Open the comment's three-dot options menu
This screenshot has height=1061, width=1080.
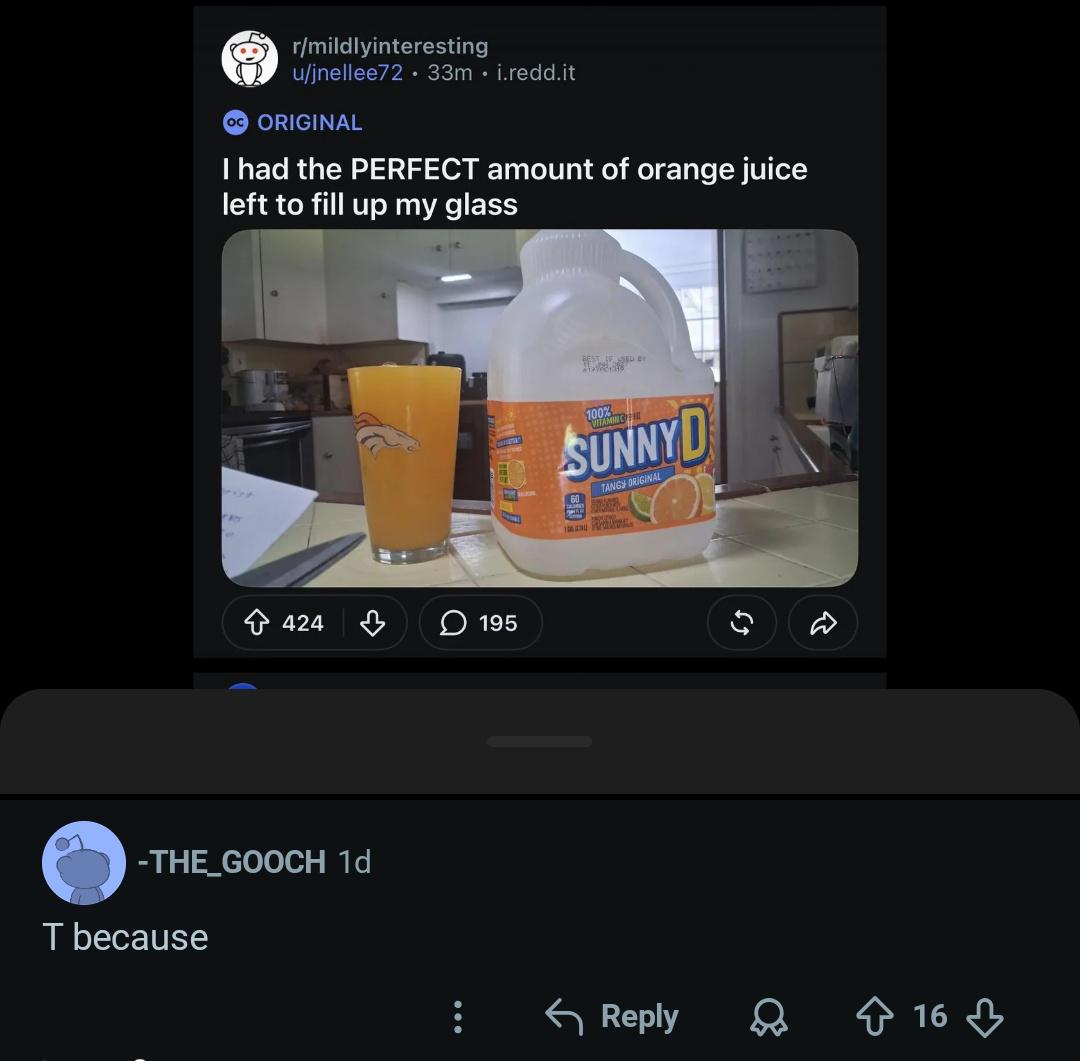457,1016
